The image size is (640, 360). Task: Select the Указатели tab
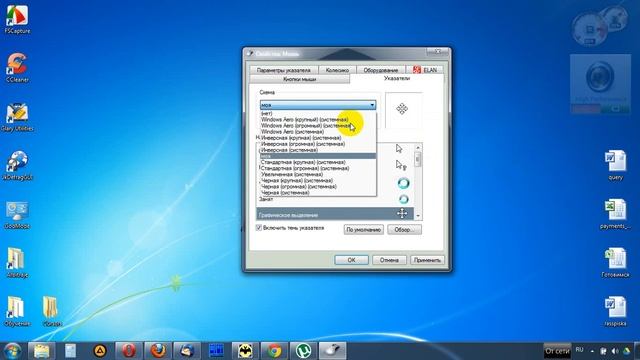[397, 78]
